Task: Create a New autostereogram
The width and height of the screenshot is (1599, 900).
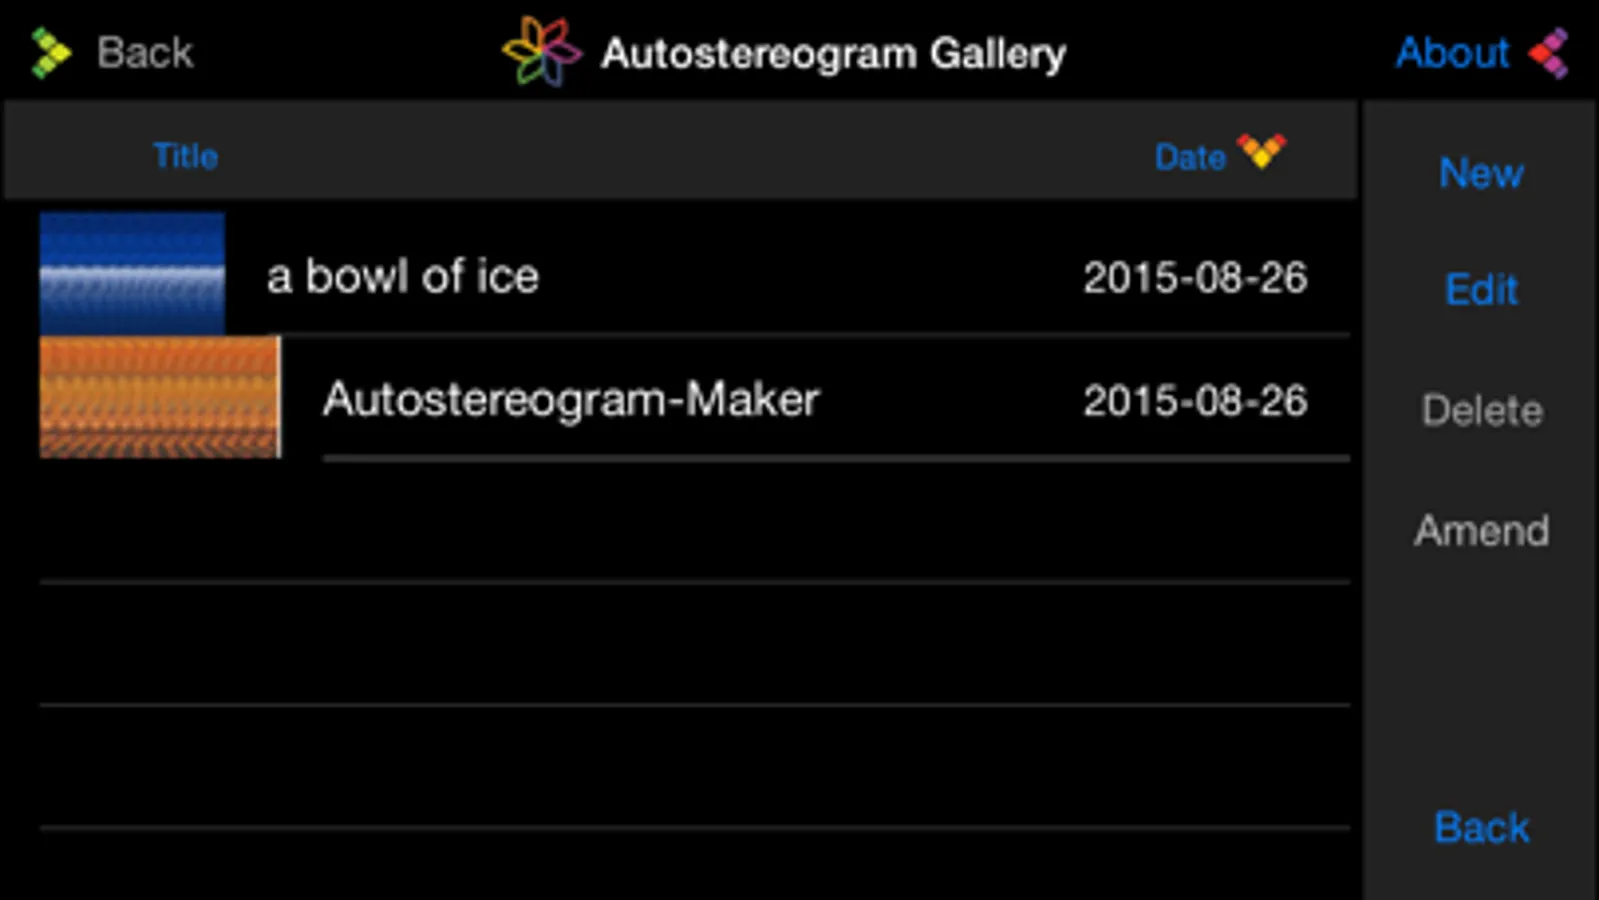Action: 1481,173
